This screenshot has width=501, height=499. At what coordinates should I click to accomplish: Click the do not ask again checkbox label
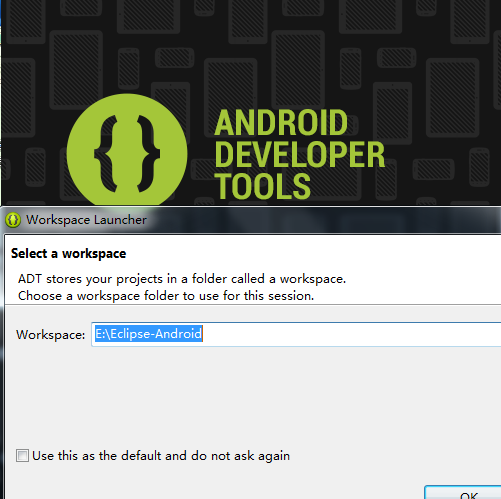[x=161, y=456]
